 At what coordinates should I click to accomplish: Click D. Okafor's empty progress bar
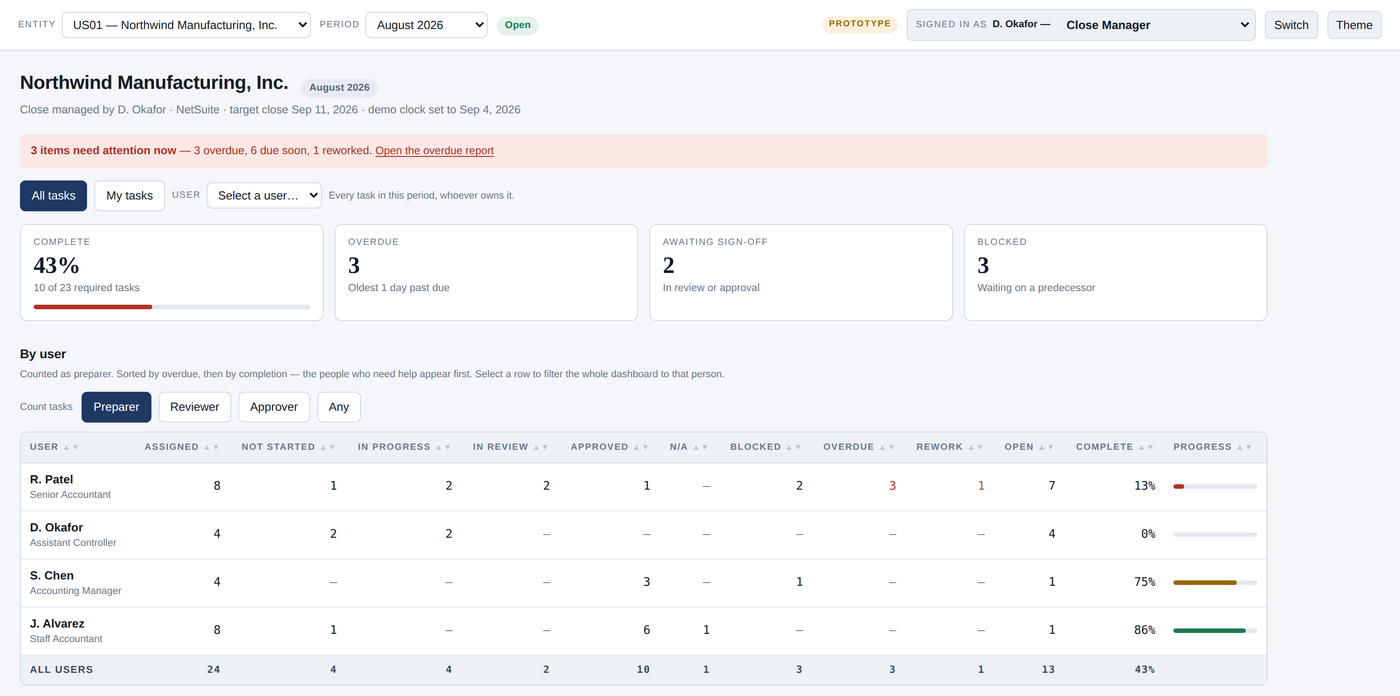1215,534
